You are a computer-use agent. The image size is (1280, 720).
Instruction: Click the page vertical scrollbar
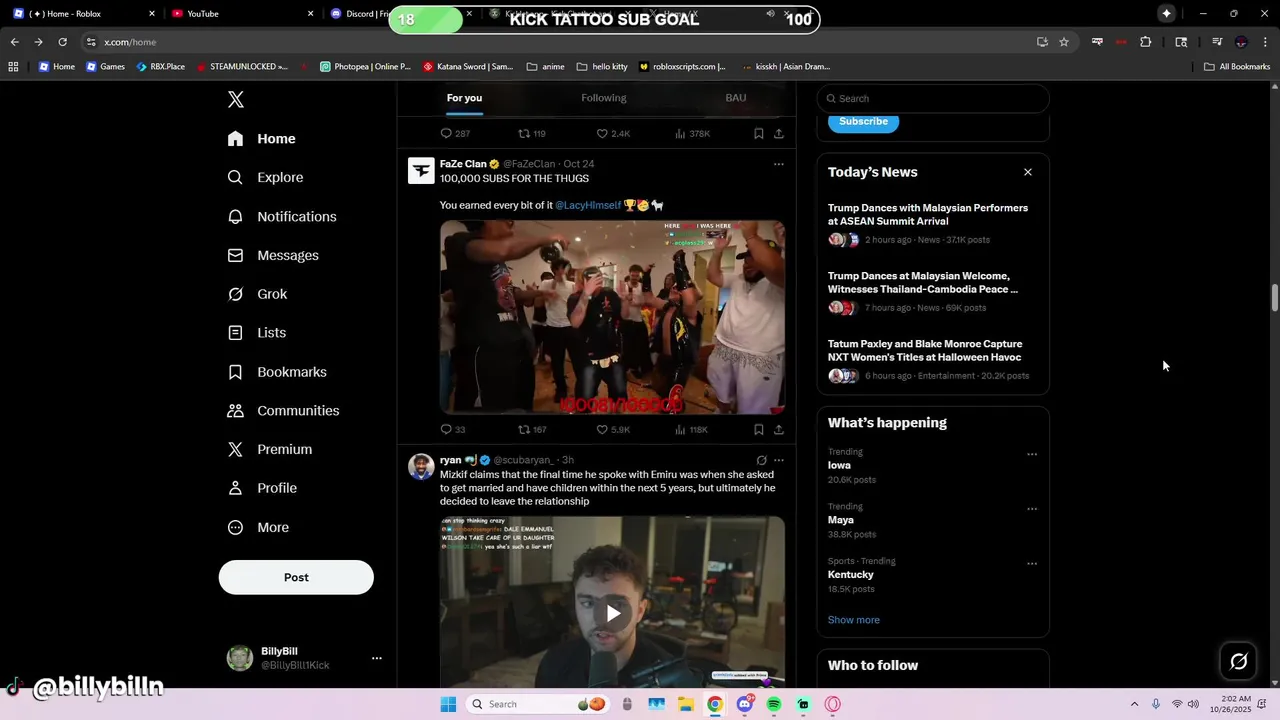click(1274, 299)
